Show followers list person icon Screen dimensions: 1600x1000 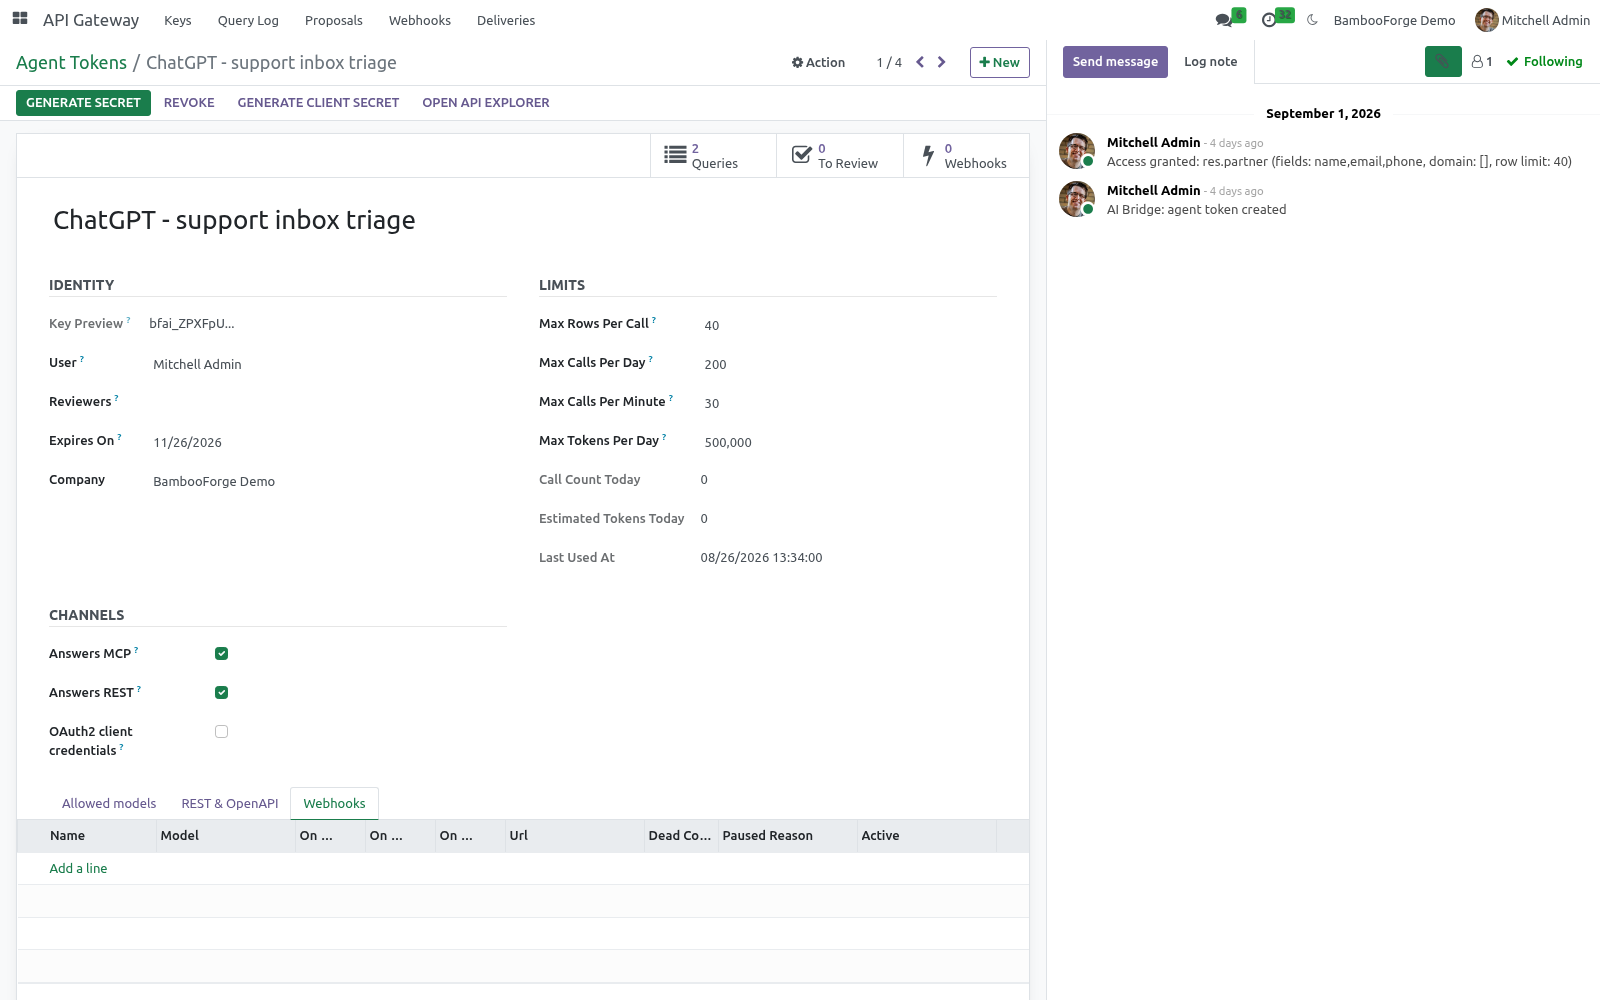click(x=1482, y=62)
